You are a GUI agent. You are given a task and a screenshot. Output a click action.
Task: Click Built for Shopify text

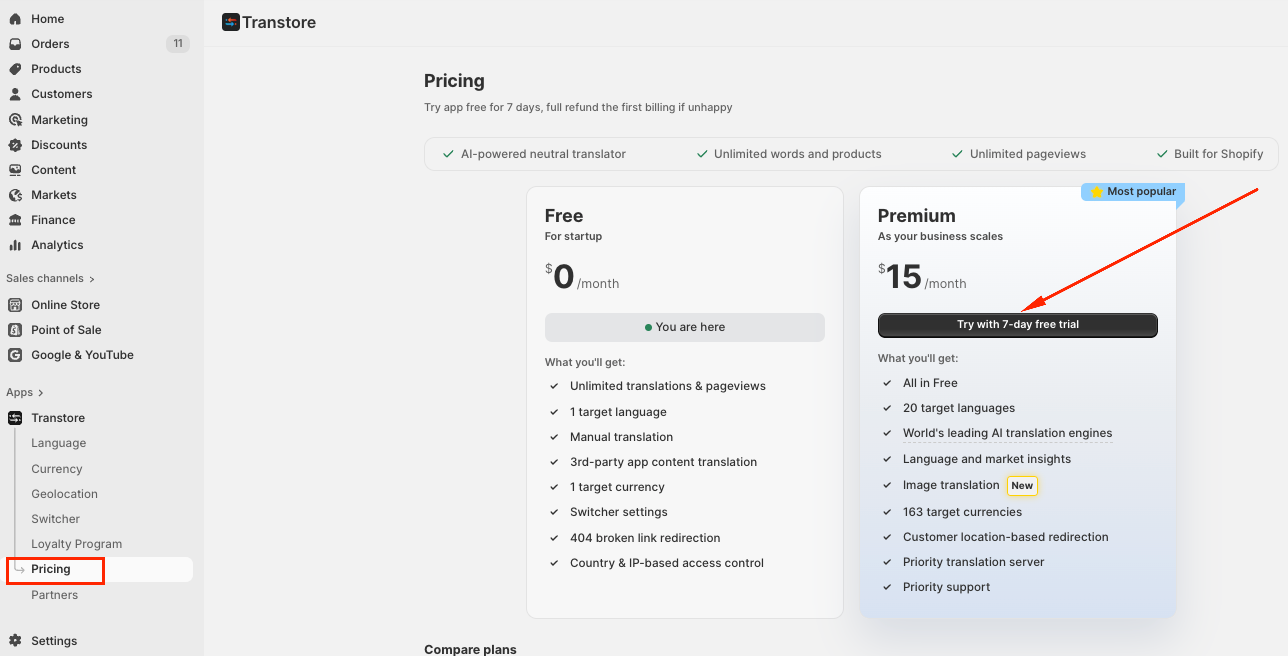coord(1219,154)
